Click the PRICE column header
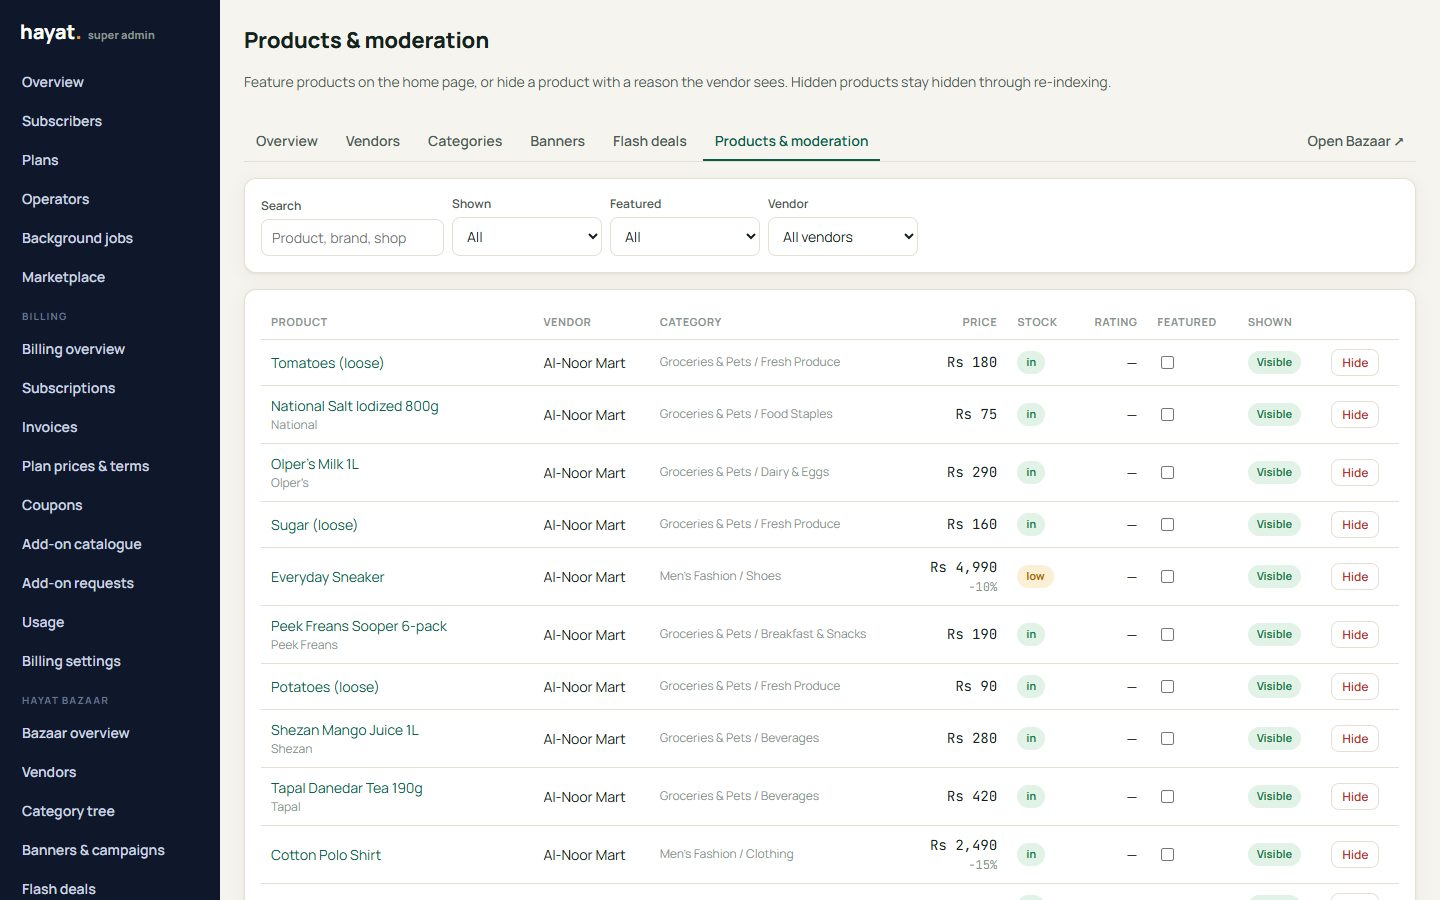 tap(979, 322)
